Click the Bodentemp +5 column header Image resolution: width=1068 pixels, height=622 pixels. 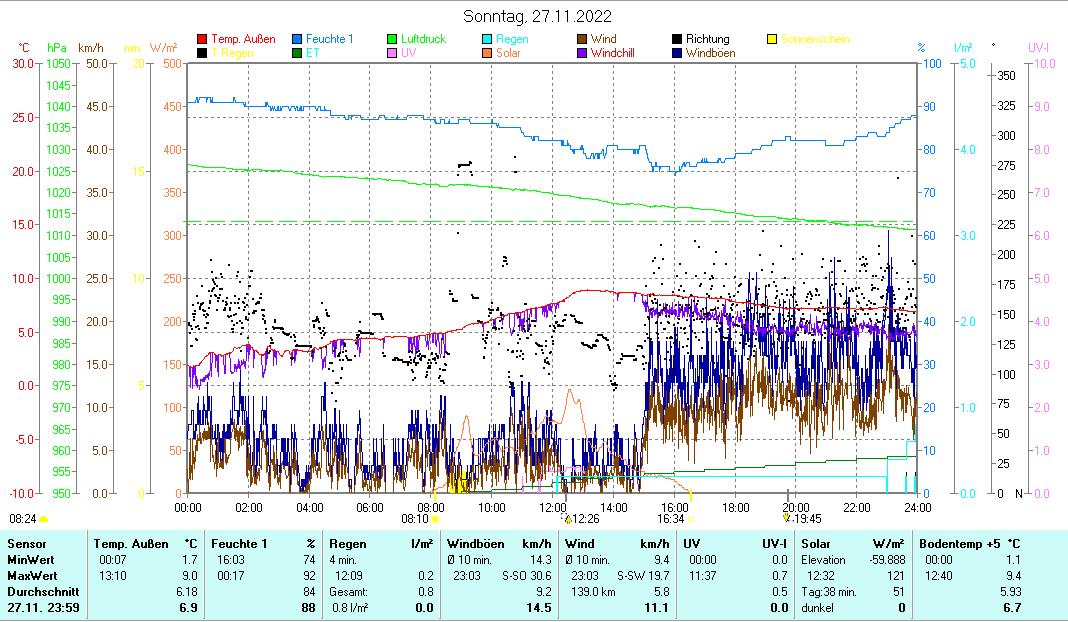point(959,543)
